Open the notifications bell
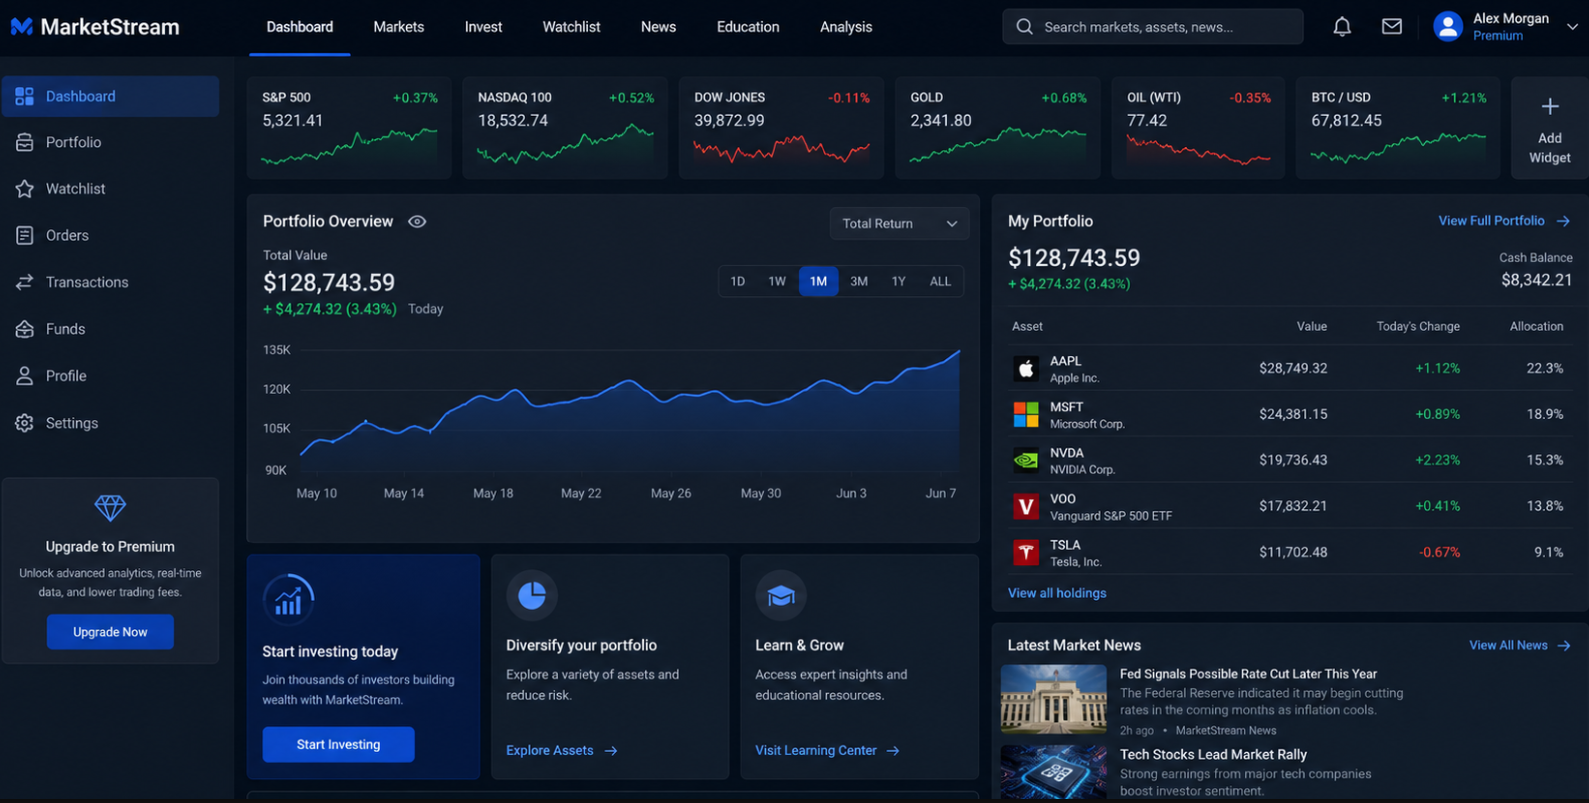The height and width of the screenshot is (803, 1589). pyautogui.click(x=1342, y=27)
